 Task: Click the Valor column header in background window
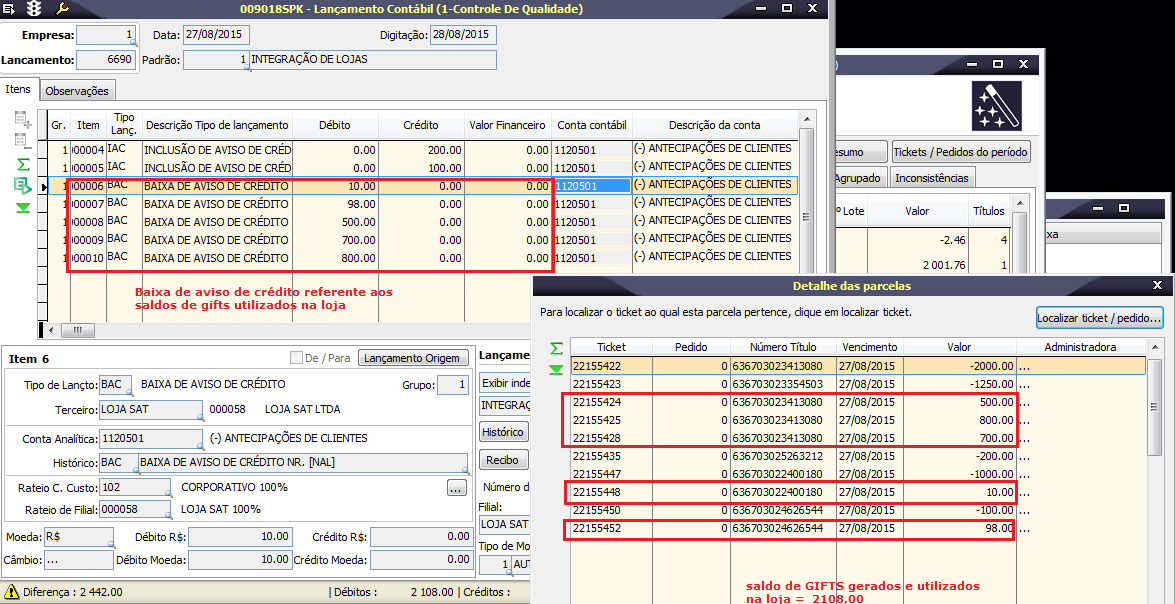point(916,211)
